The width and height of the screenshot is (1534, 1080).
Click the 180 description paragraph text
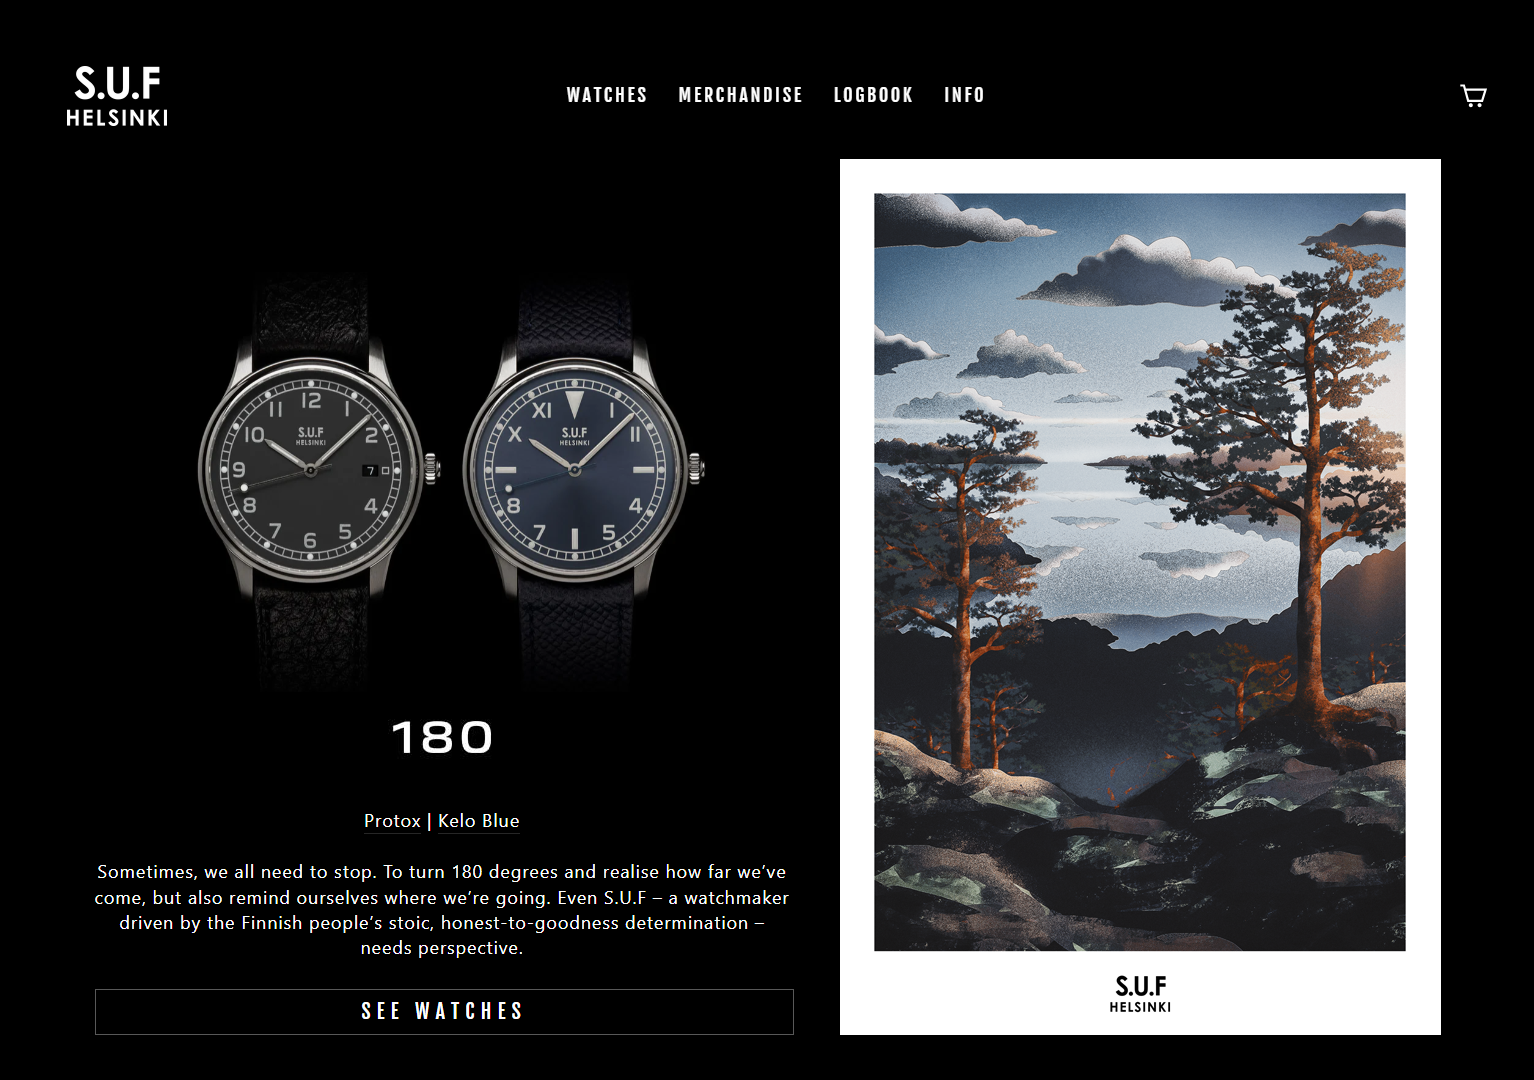(442, 910)
